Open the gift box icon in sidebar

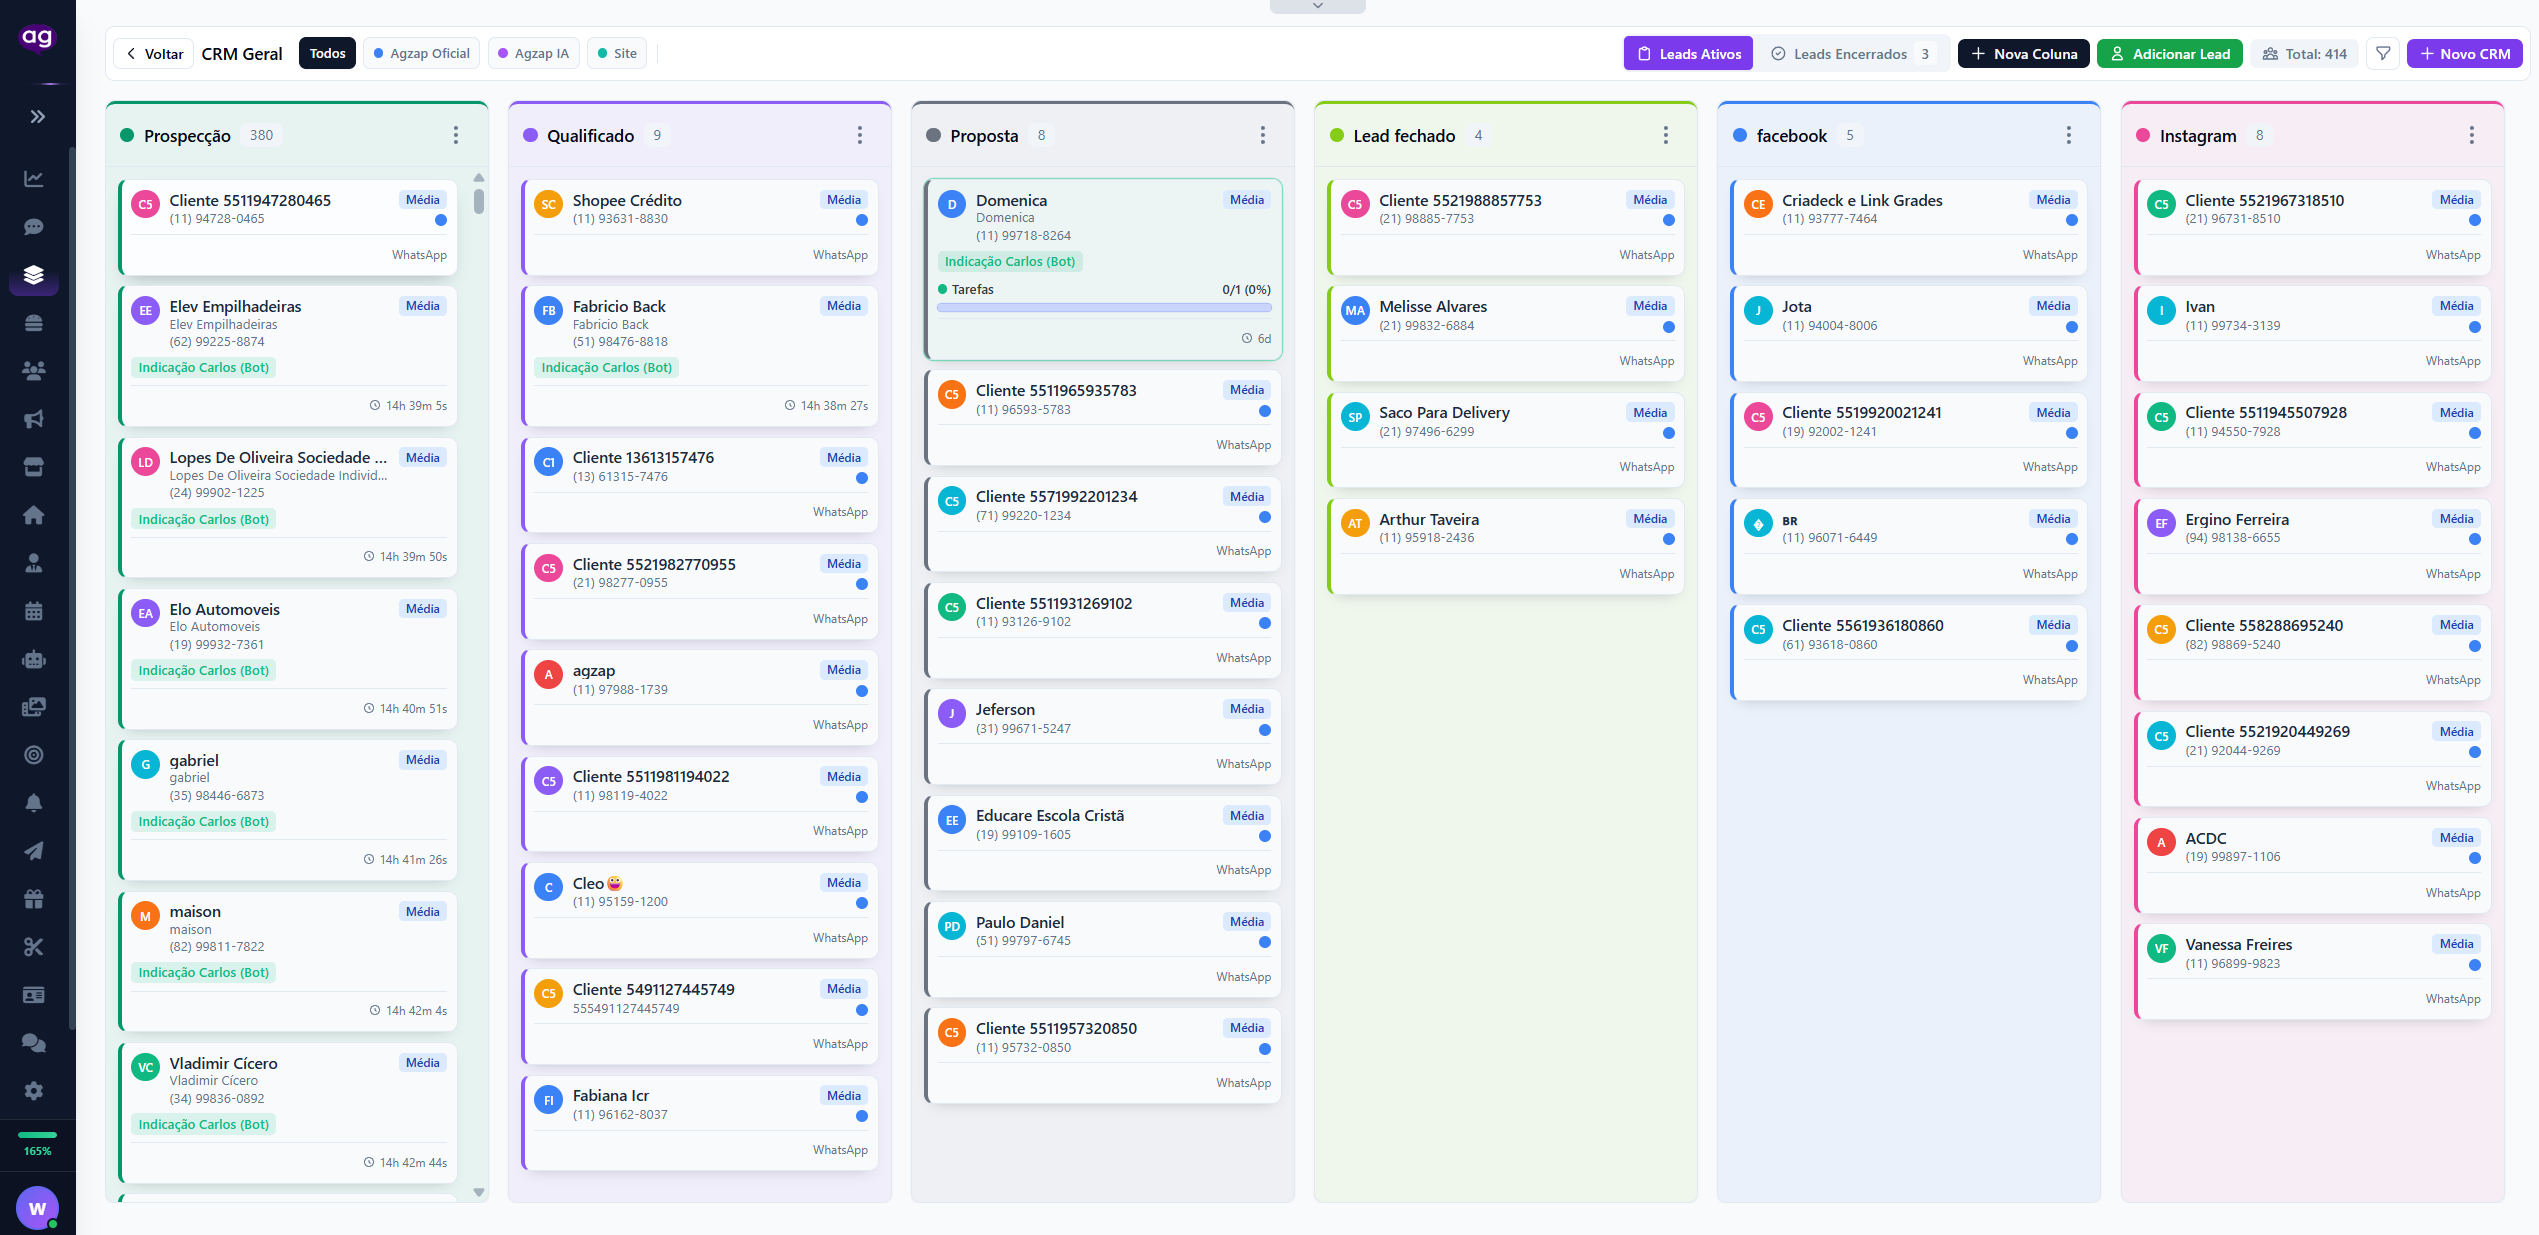pyautogui.click(x=34, y=899)
